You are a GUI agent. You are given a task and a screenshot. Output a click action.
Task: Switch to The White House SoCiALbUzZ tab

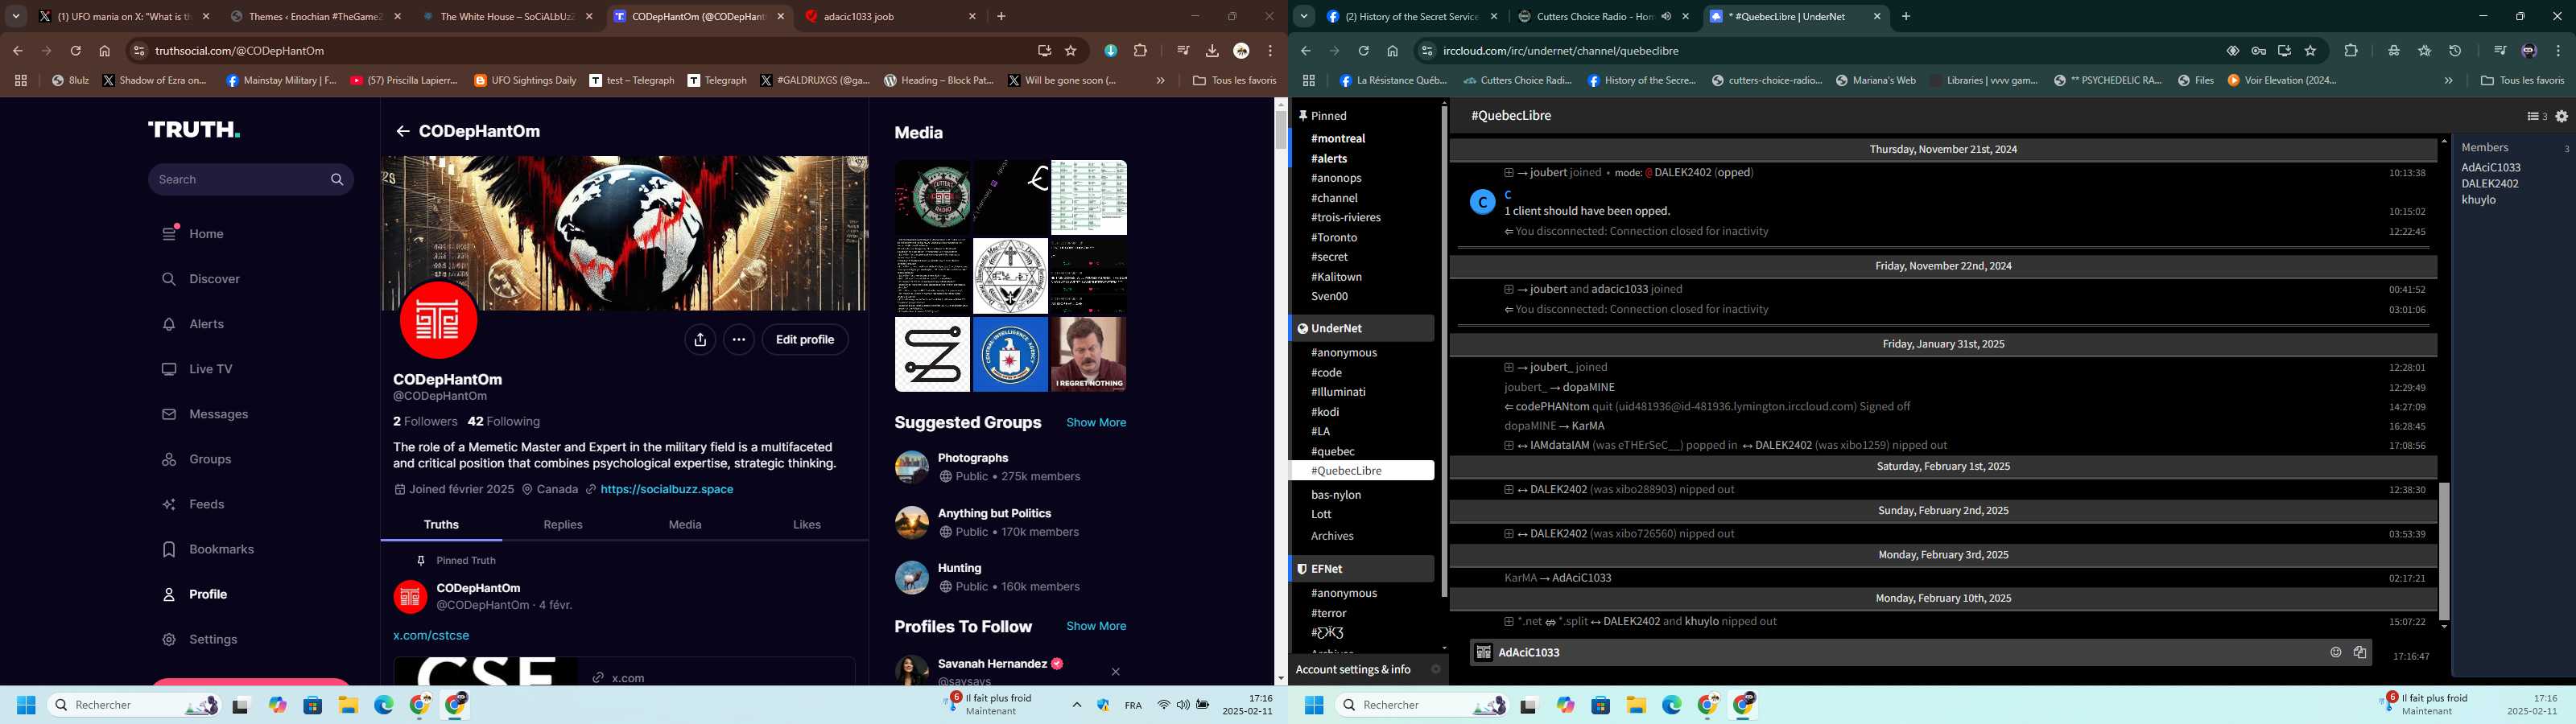(507, 17)
